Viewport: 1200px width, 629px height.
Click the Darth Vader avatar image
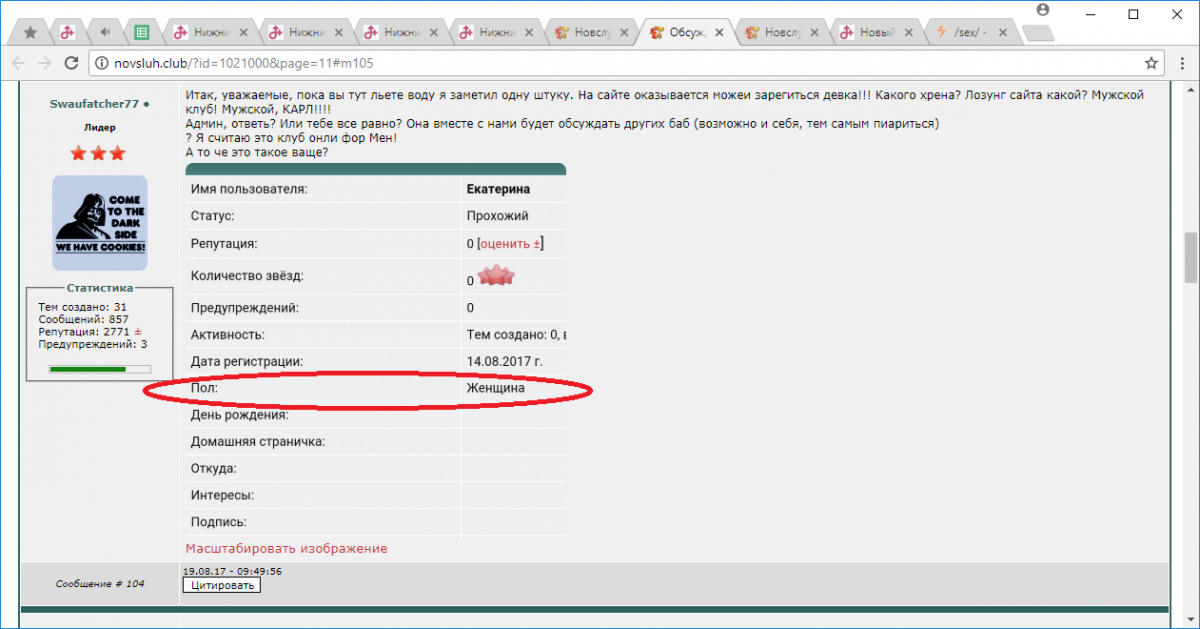[x=99, y=222]
